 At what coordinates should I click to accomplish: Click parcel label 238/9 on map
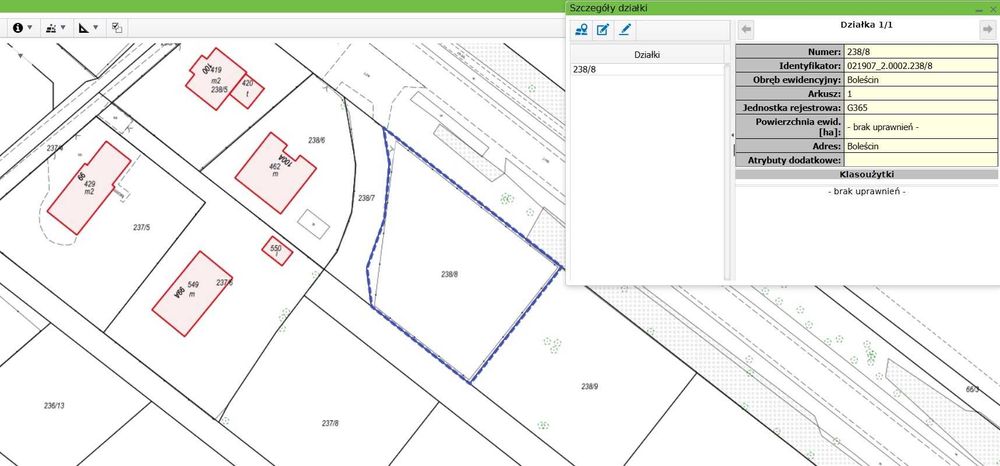pyautogui.click(x=590, y=386)
